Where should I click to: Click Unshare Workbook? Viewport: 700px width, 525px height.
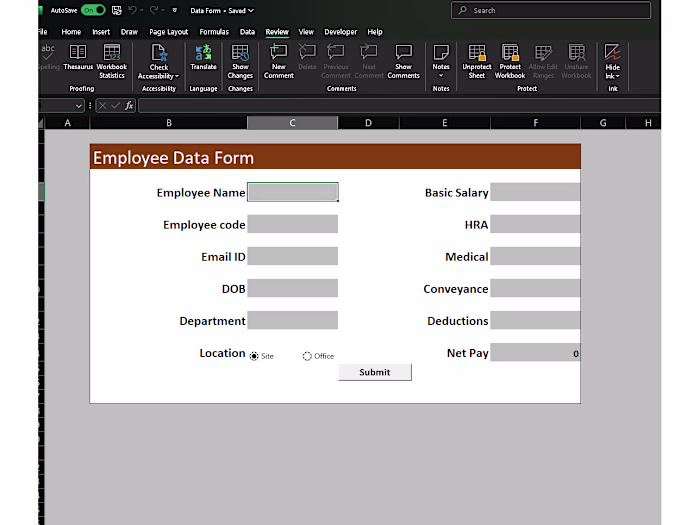pyautogui.click(x=576, y=62)
